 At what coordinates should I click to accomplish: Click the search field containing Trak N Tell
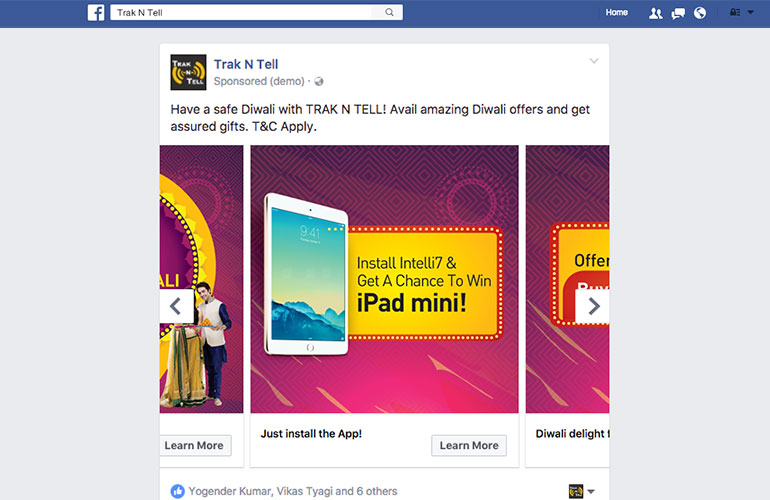tap(256, 12)
